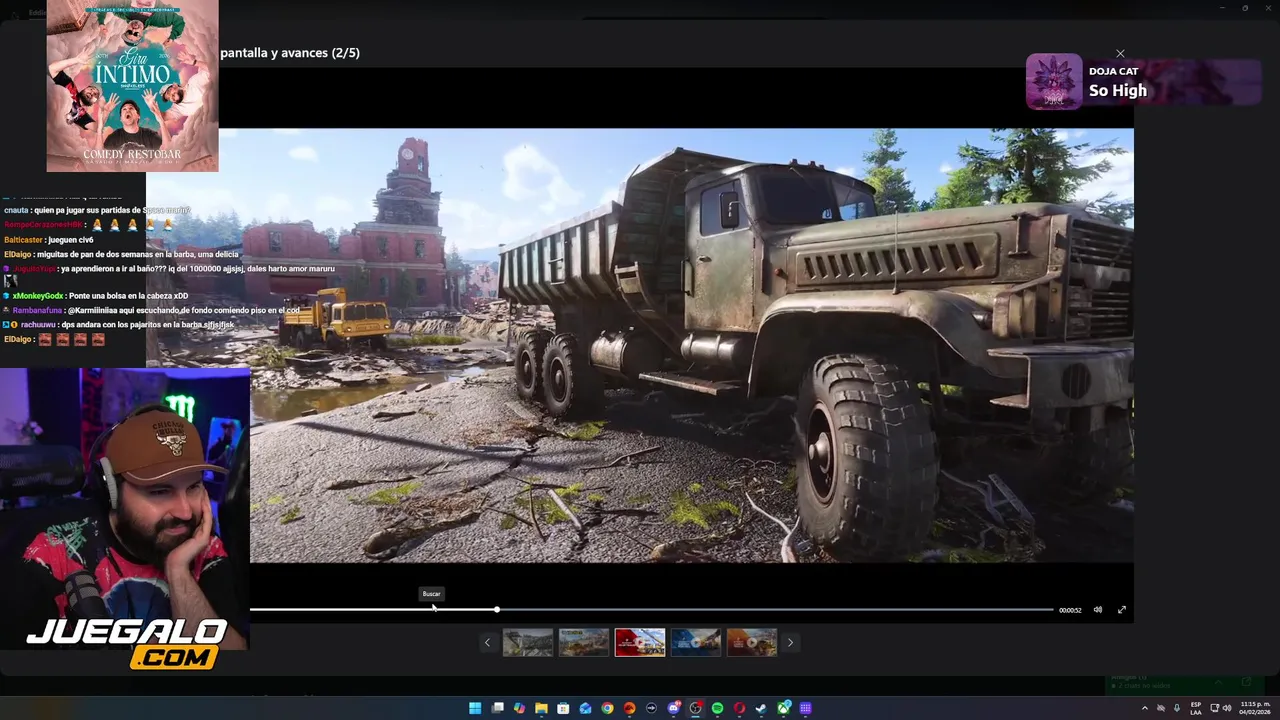Open Microsoft Store from the taskbar

(x=563, y=708)
